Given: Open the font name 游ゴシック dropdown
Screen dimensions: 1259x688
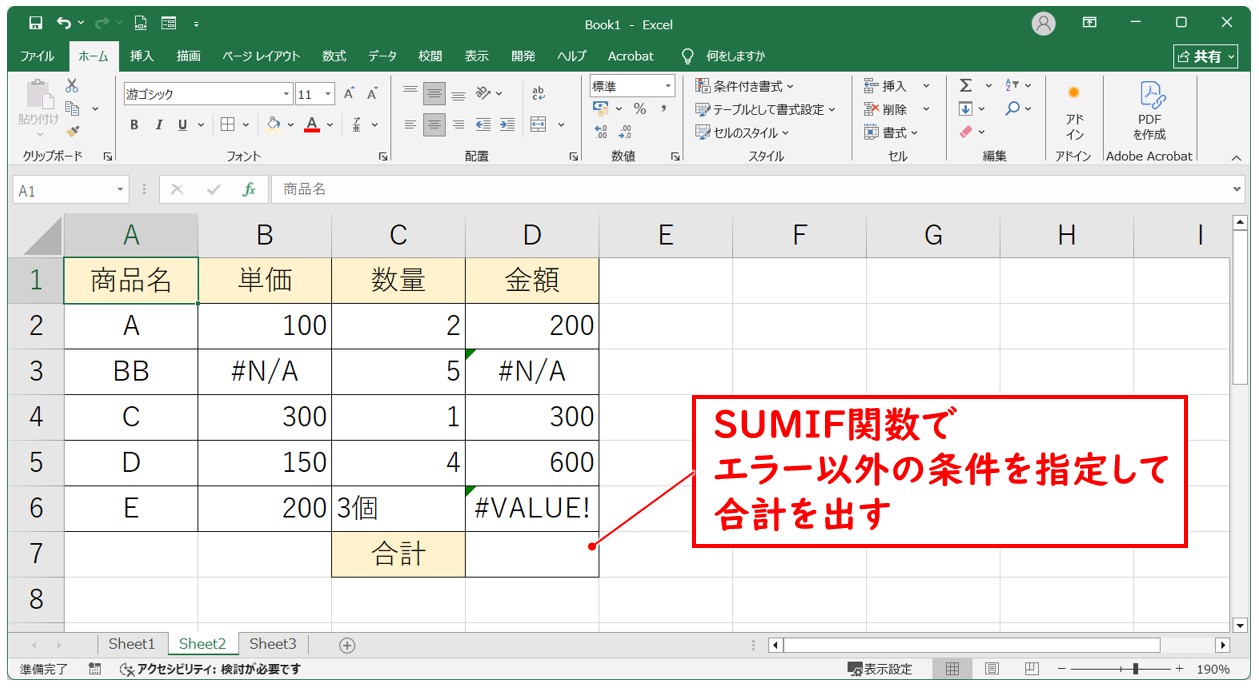Looking at the screenshot, I should (286, 94).
